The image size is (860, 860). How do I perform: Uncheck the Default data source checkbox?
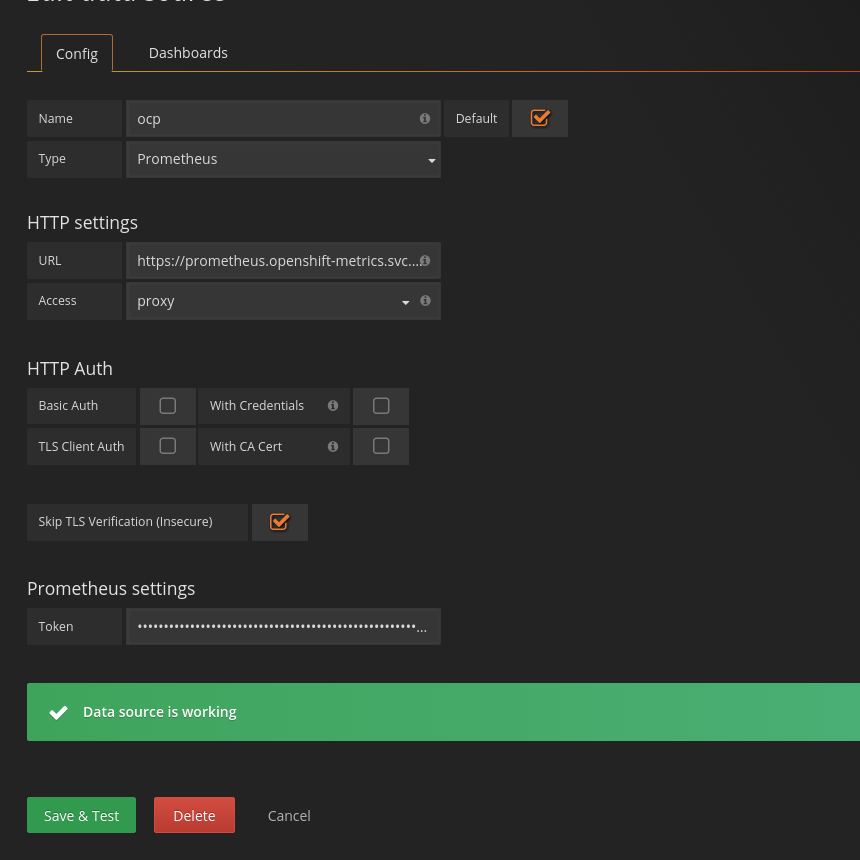[540, 118]
